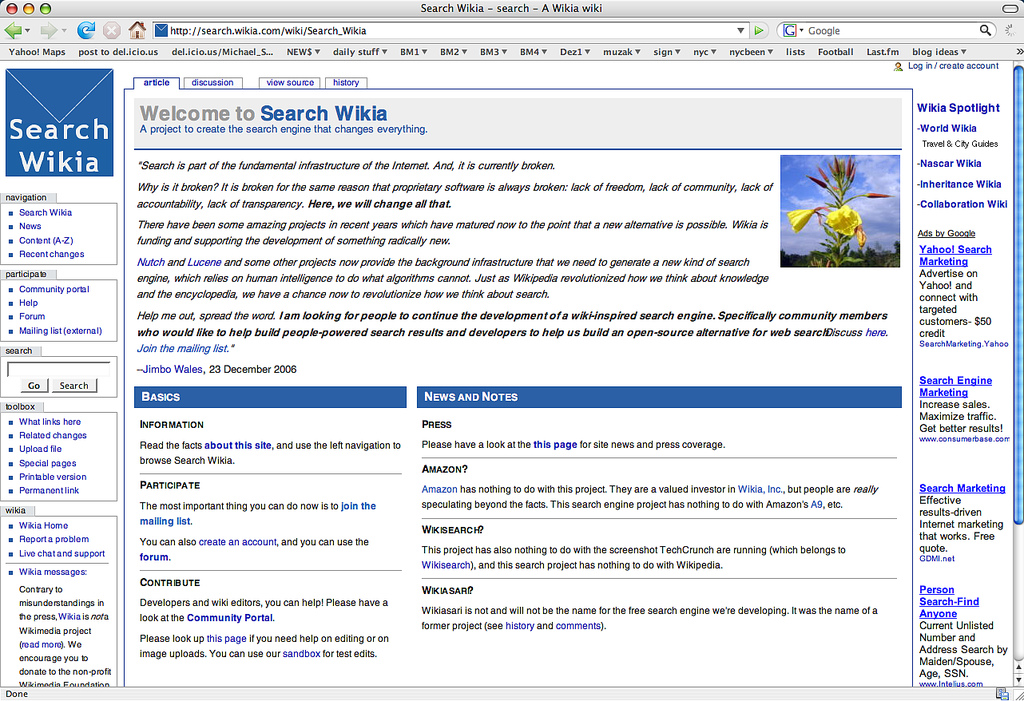Click the green Go arrow beside address bar
Viewport: 1024px width, 701px height.
tap(759, 30)
